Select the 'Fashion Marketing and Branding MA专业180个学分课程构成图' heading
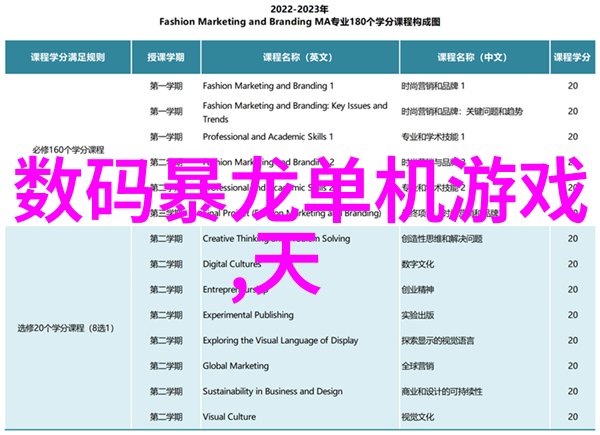 (300, 22)
